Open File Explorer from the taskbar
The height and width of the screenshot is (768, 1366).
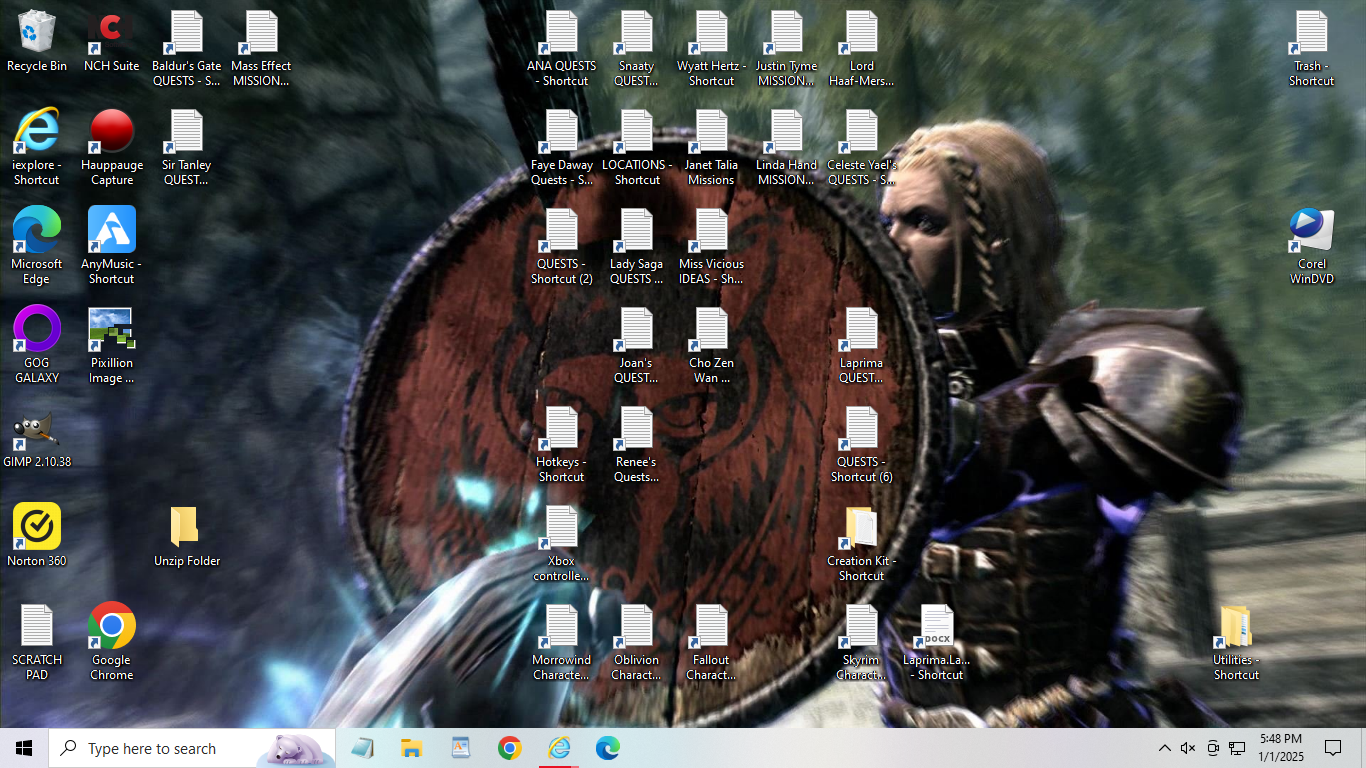click(x=411, y=748)
